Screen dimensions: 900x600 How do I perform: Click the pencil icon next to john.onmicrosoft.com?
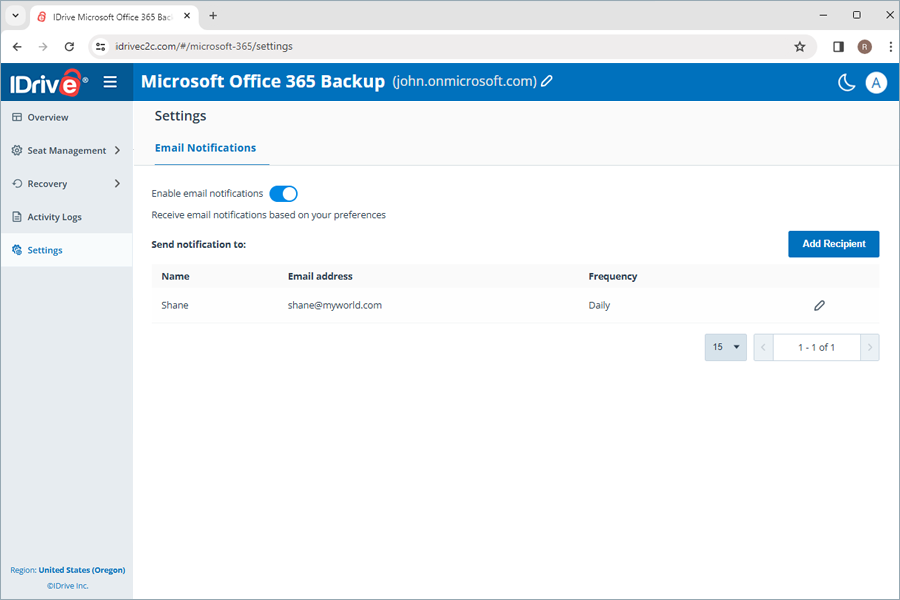tap(545, 81)
